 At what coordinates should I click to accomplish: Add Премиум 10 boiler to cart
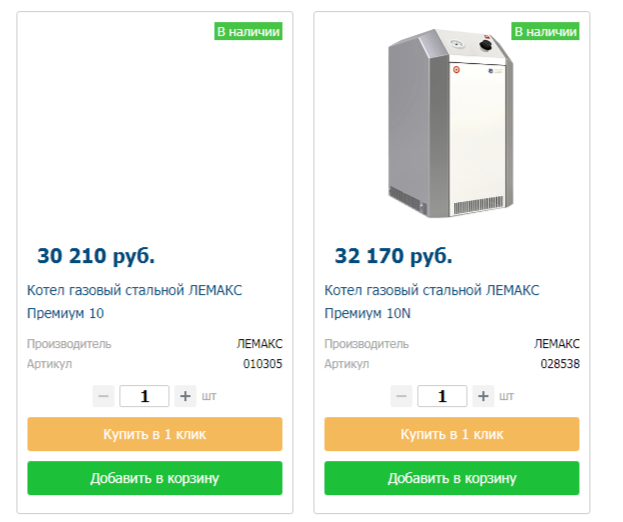point(155,478)
